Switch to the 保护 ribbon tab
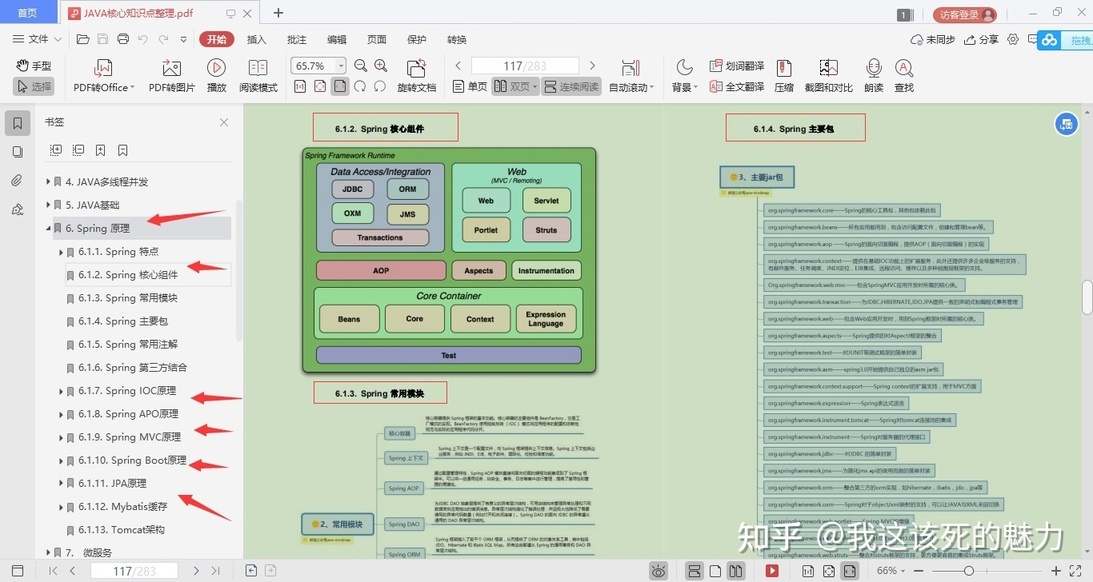 pyautogui.click(x=416, y=40)
